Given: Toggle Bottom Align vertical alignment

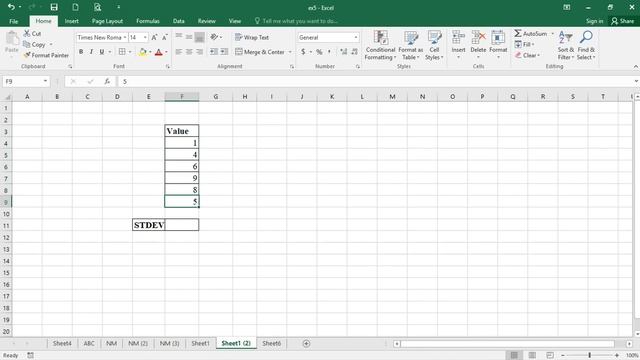Looking at the screenshot, I should point(199,37).
